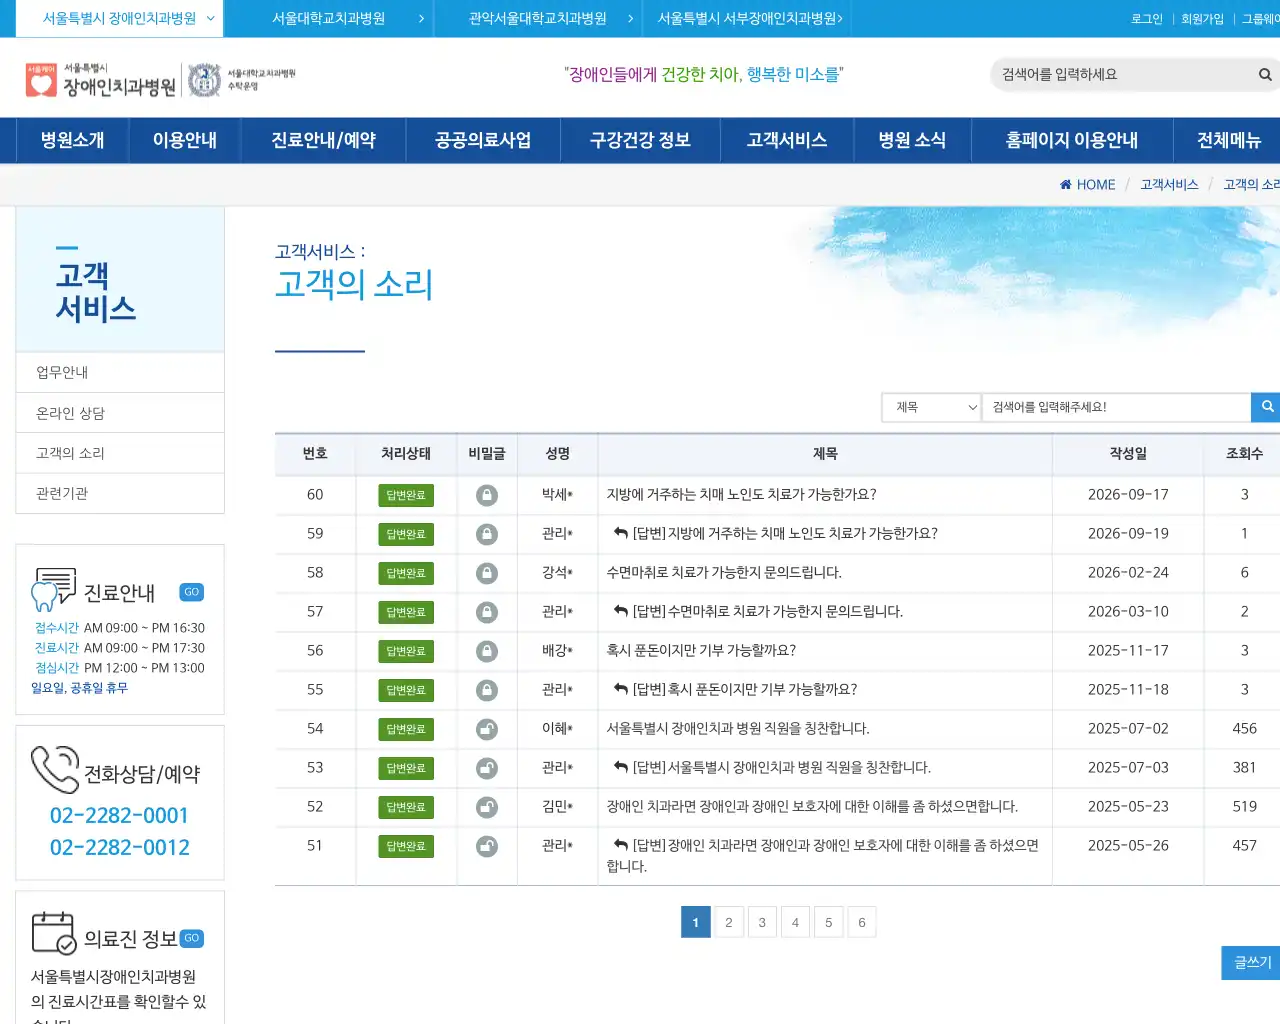The height and width of the screenshot is (1024, 1280).
Task: Expand the 관악서울대학교치과병원 top link arrow
Action: pos(631,18)
